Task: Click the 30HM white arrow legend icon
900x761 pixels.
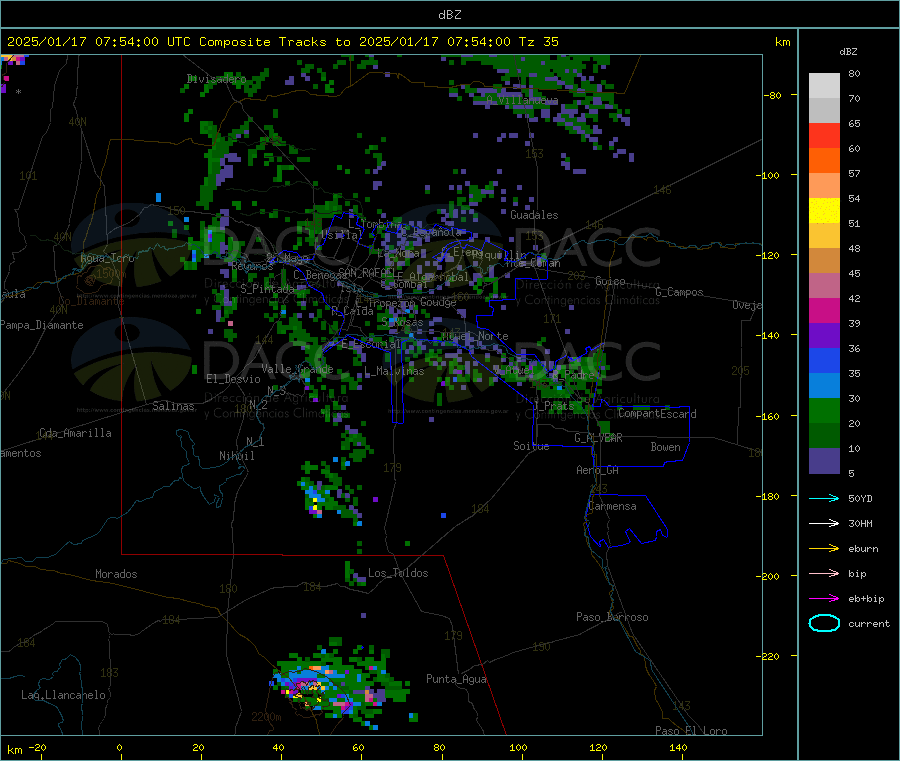Action: tap(824, 523)
